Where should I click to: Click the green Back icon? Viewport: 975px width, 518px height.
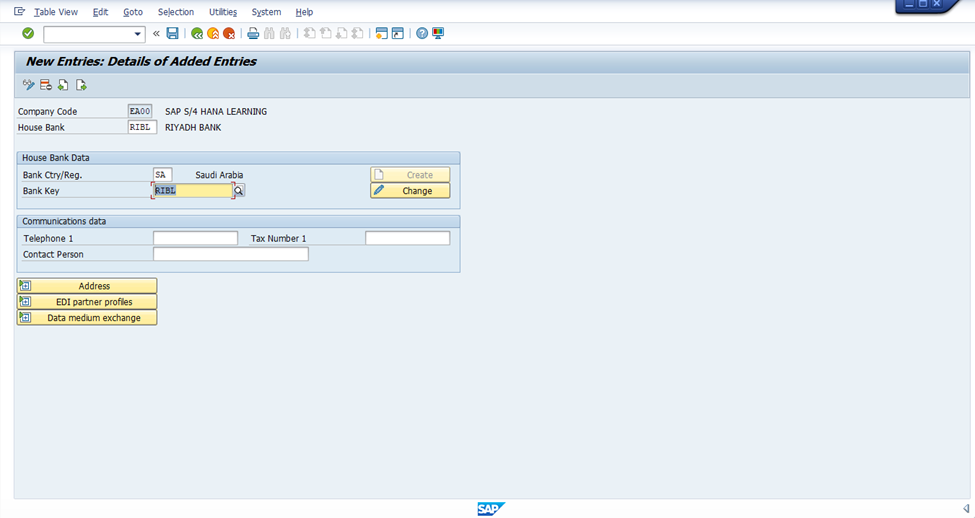point(197,34)
